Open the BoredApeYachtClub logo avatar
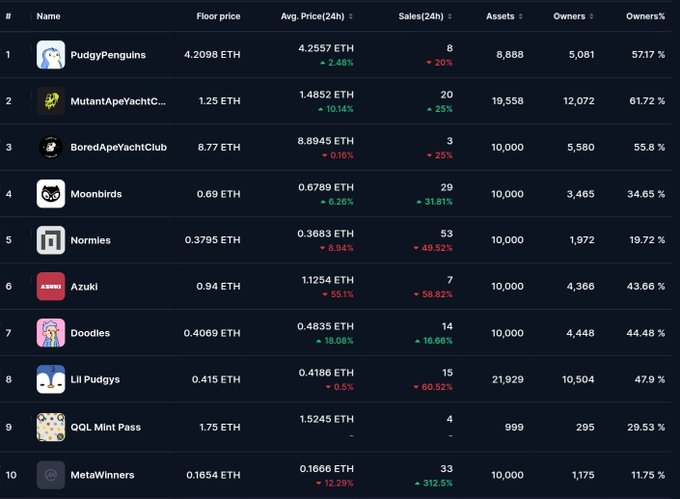The height and width of the screenshot is (499, 680). click(x=51, y=147)
